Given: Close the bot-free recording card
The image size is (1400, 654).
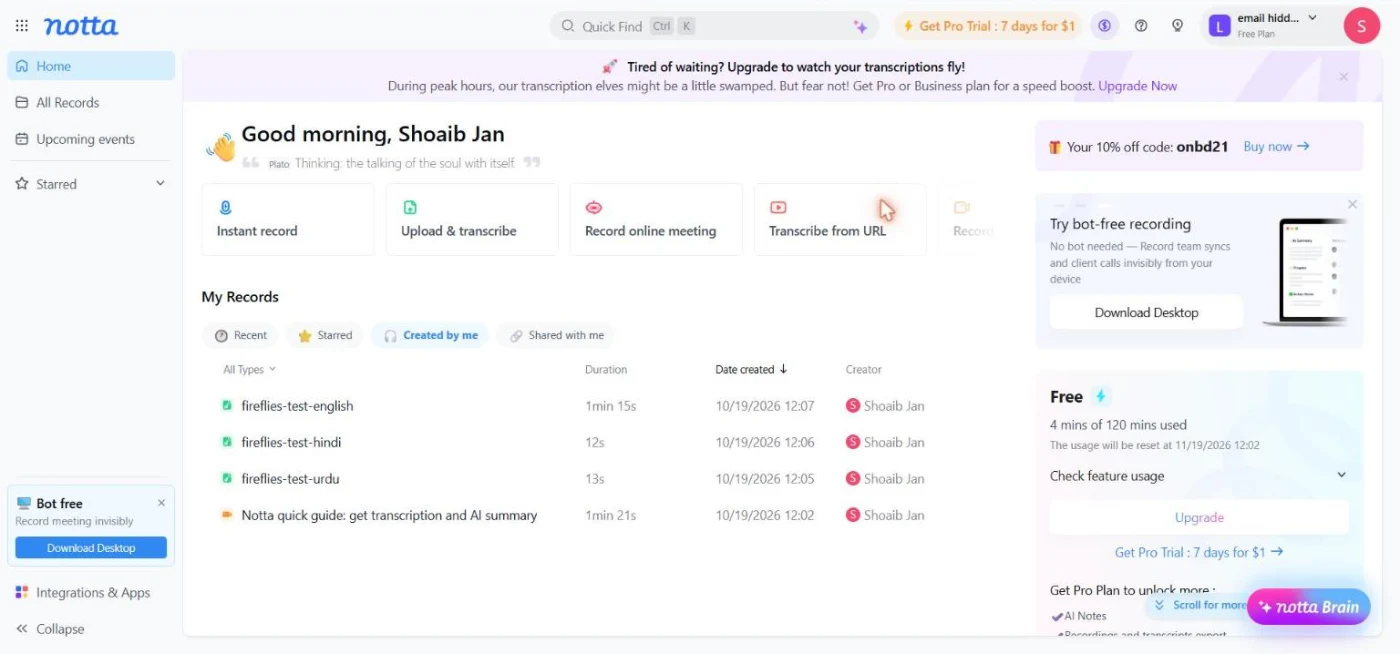Looking at the screenshot, I should [1352, 204].
